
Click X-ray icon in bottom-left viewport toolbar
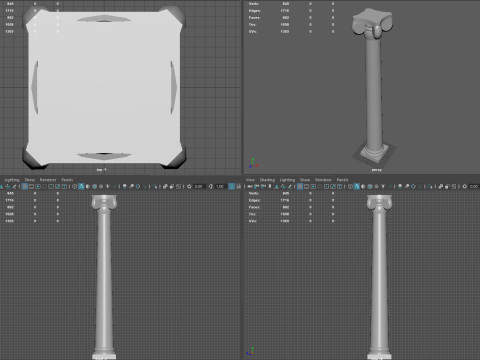pyautogui.click(x=165, y=187)
